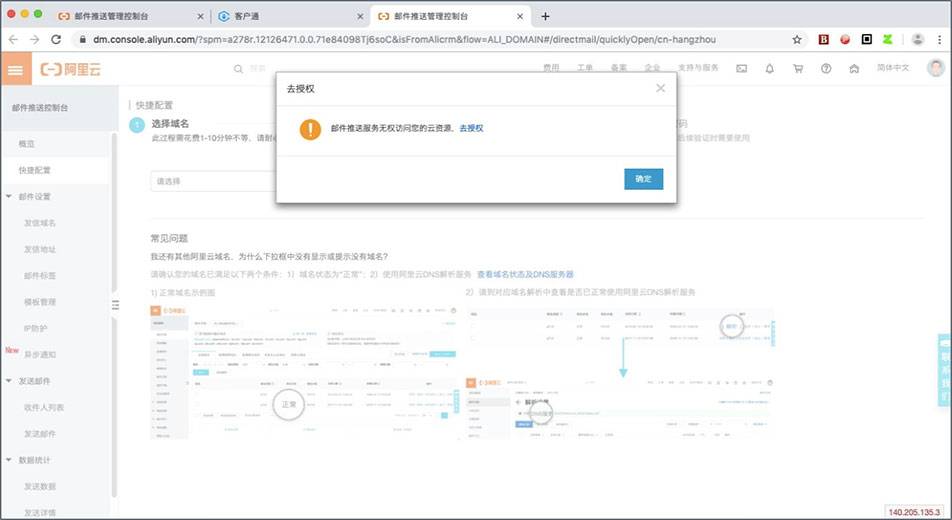The width and height of the screenshot is (952, 520).
Task: Select 发信域名 in the sidebar
Action: pos(40,222)
